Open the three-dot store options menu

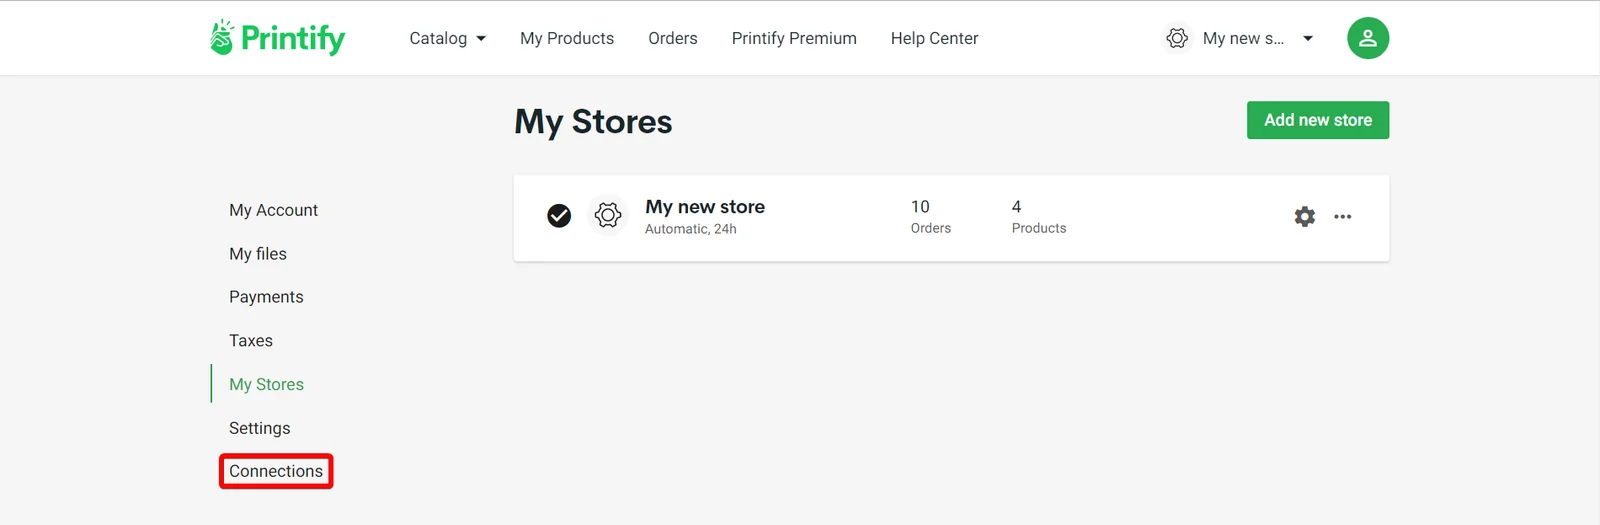1342,216
